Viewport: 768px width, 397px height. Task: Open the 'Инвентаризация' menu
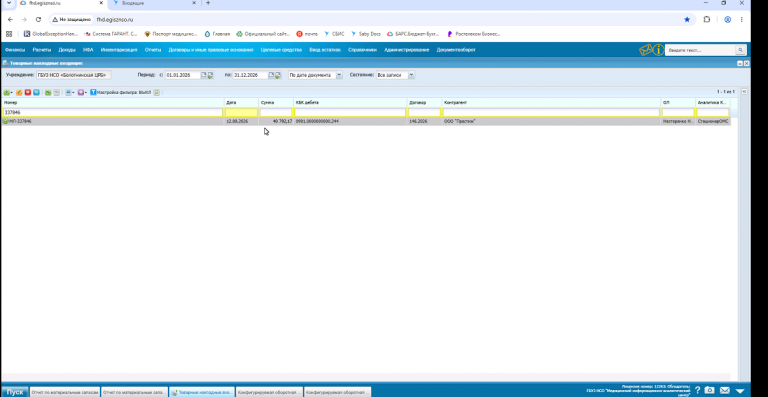point(119,50)
